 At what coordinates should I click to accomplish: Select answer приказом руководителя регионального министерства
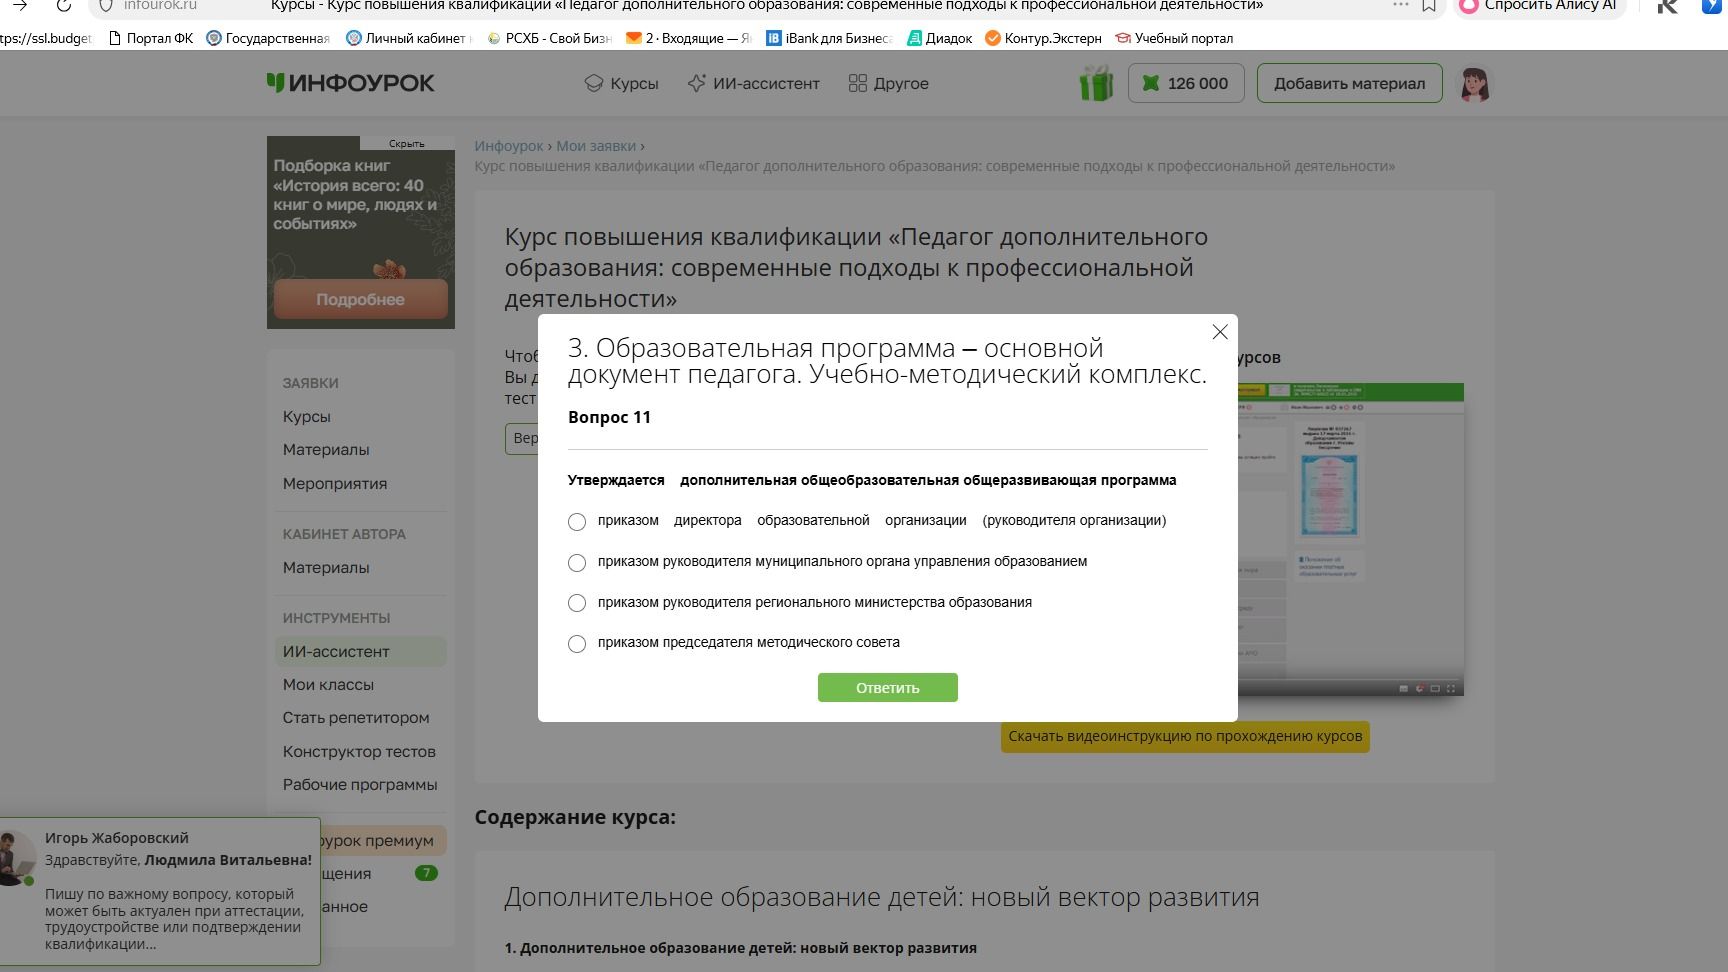pyautogui.click(x=577, y=603)
